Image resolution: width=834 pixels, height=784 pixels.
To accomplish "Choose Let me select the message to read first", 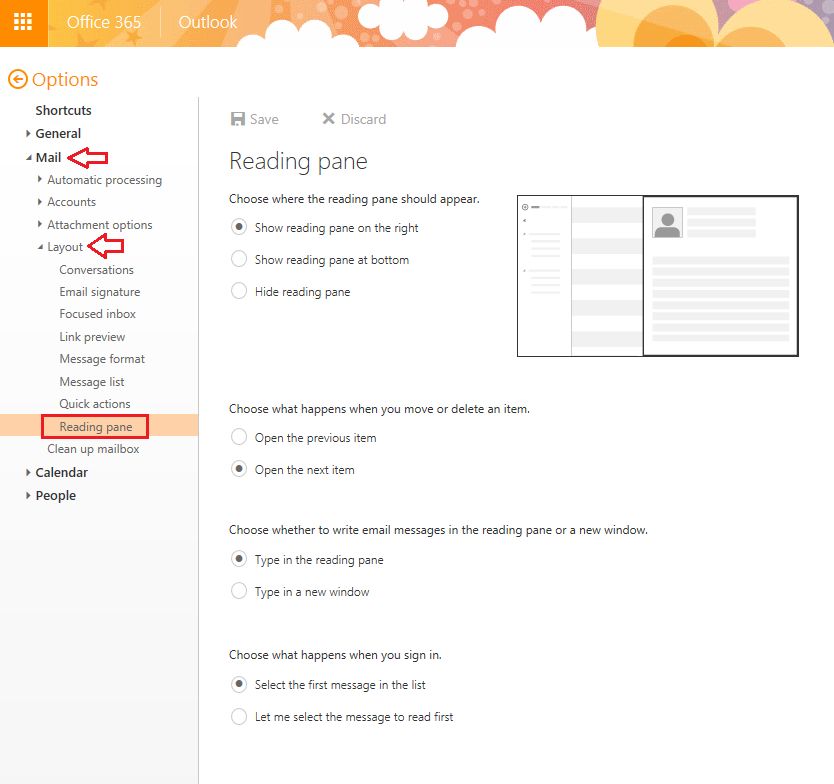I will point(239,716).
